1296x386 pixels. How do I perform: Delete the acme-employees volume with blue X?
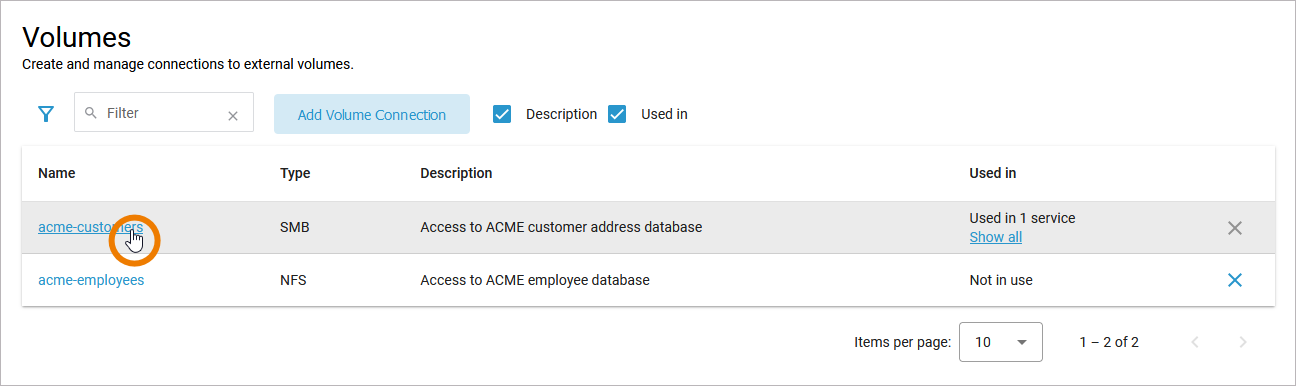pyautogui.click(x=1235, y=280)
